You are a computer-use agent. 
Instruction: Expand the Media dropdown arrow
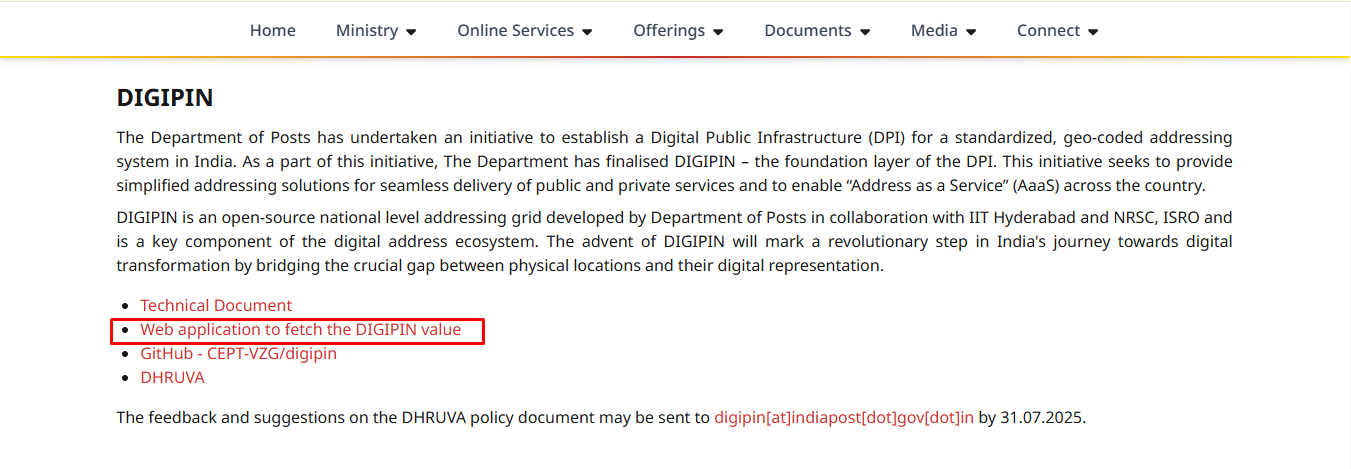pyautogui.click(x=971, y=32)
